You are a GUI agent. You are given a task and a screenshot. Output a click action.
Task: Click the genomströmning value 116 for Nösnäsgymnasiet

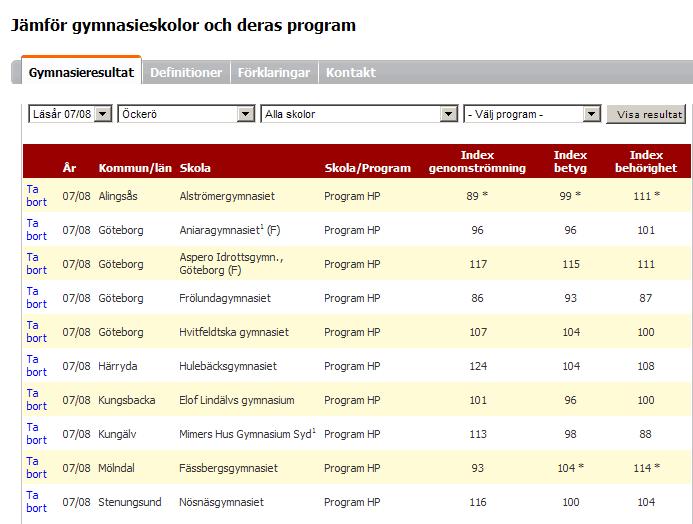[478, 502]
